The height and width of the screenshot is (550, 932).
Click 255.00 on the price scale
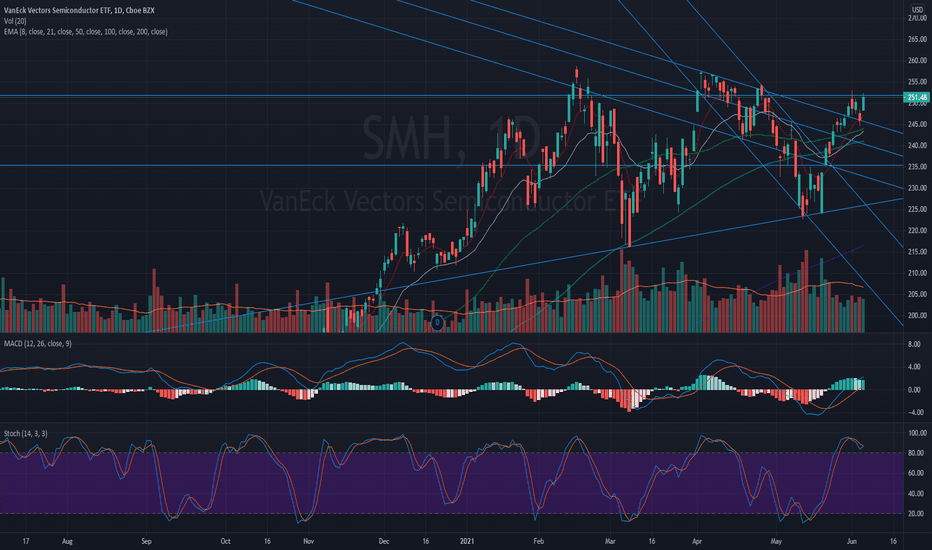click(x=917, y=82)
